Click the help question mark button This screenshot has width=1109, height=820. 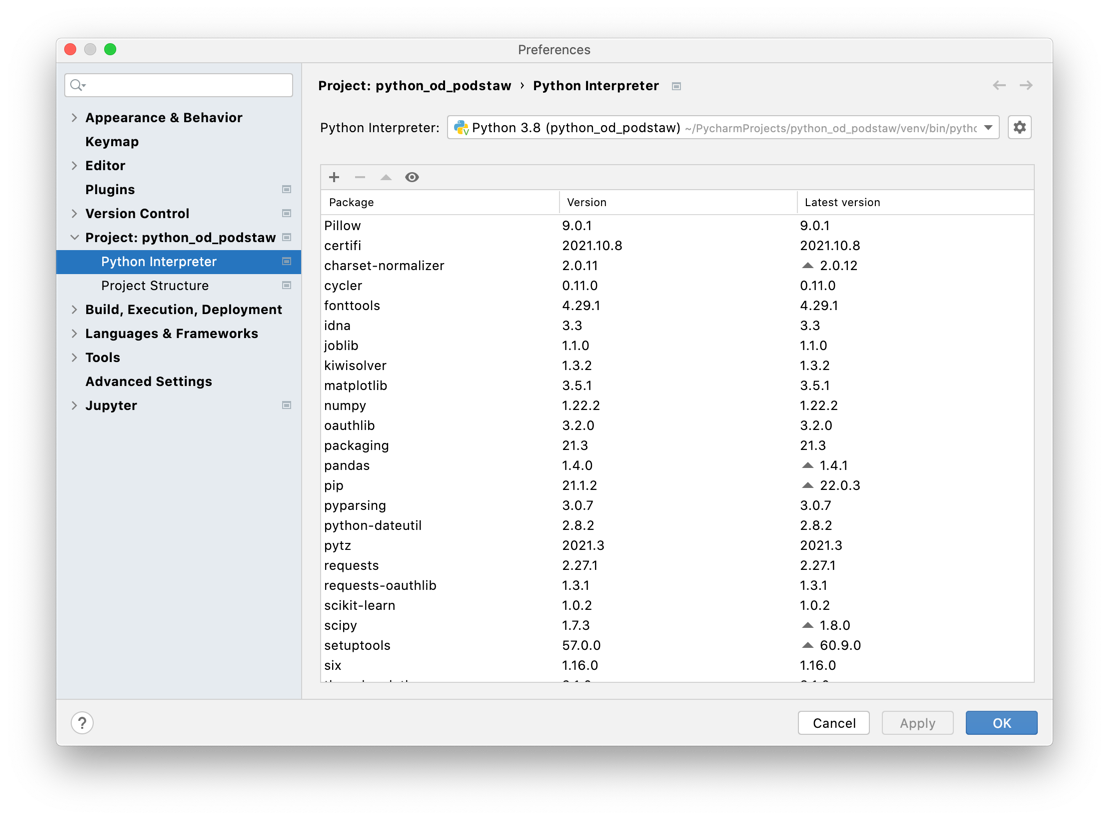pyautogui.click(x=82, y=723)
